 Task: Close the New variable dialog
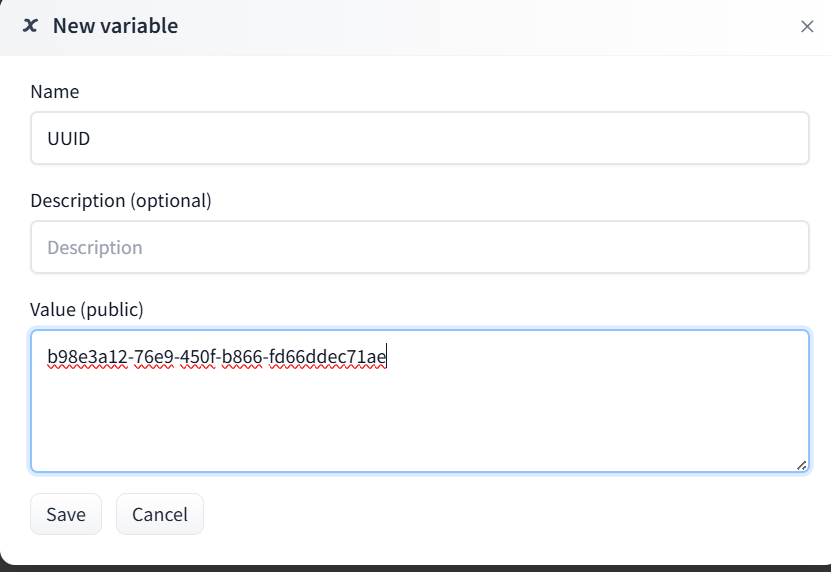(807, 27)
